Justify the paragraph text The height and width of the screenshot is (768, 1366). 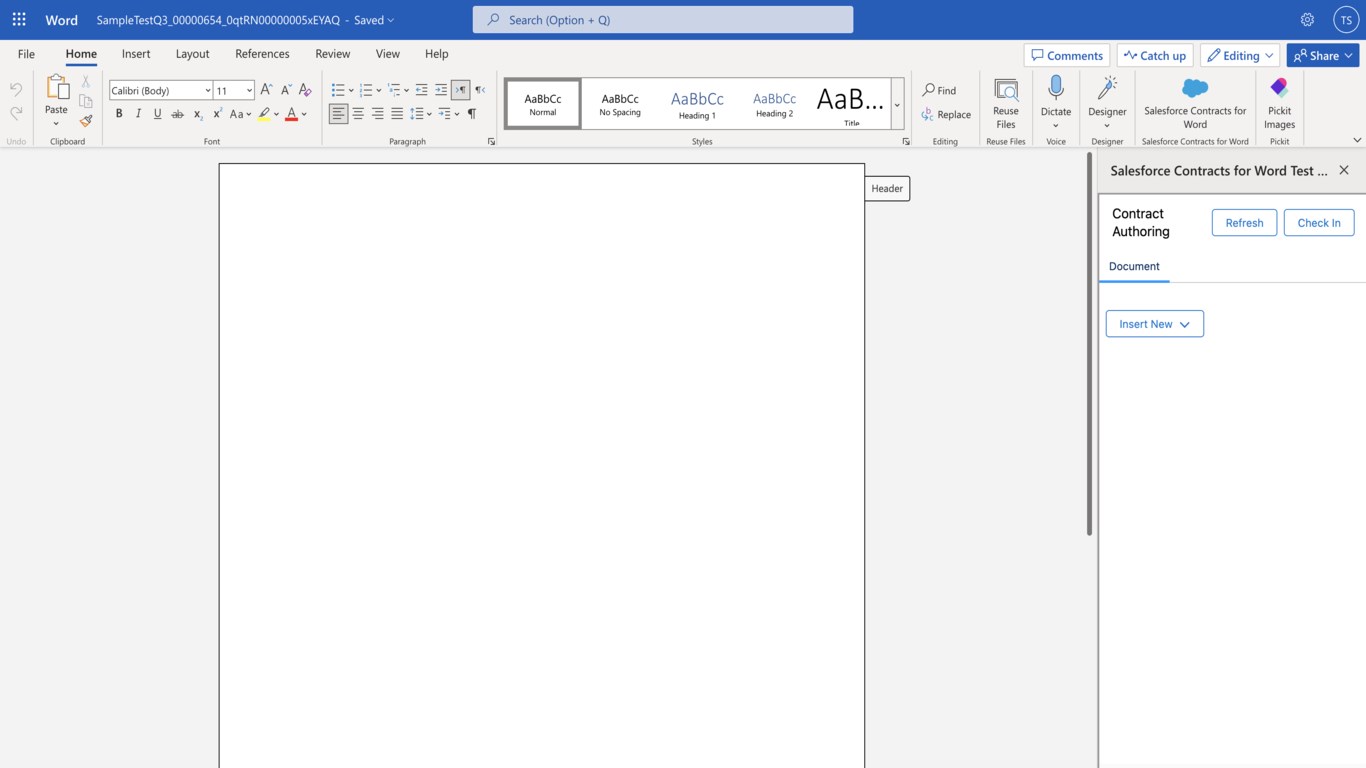tap(397, 114)
